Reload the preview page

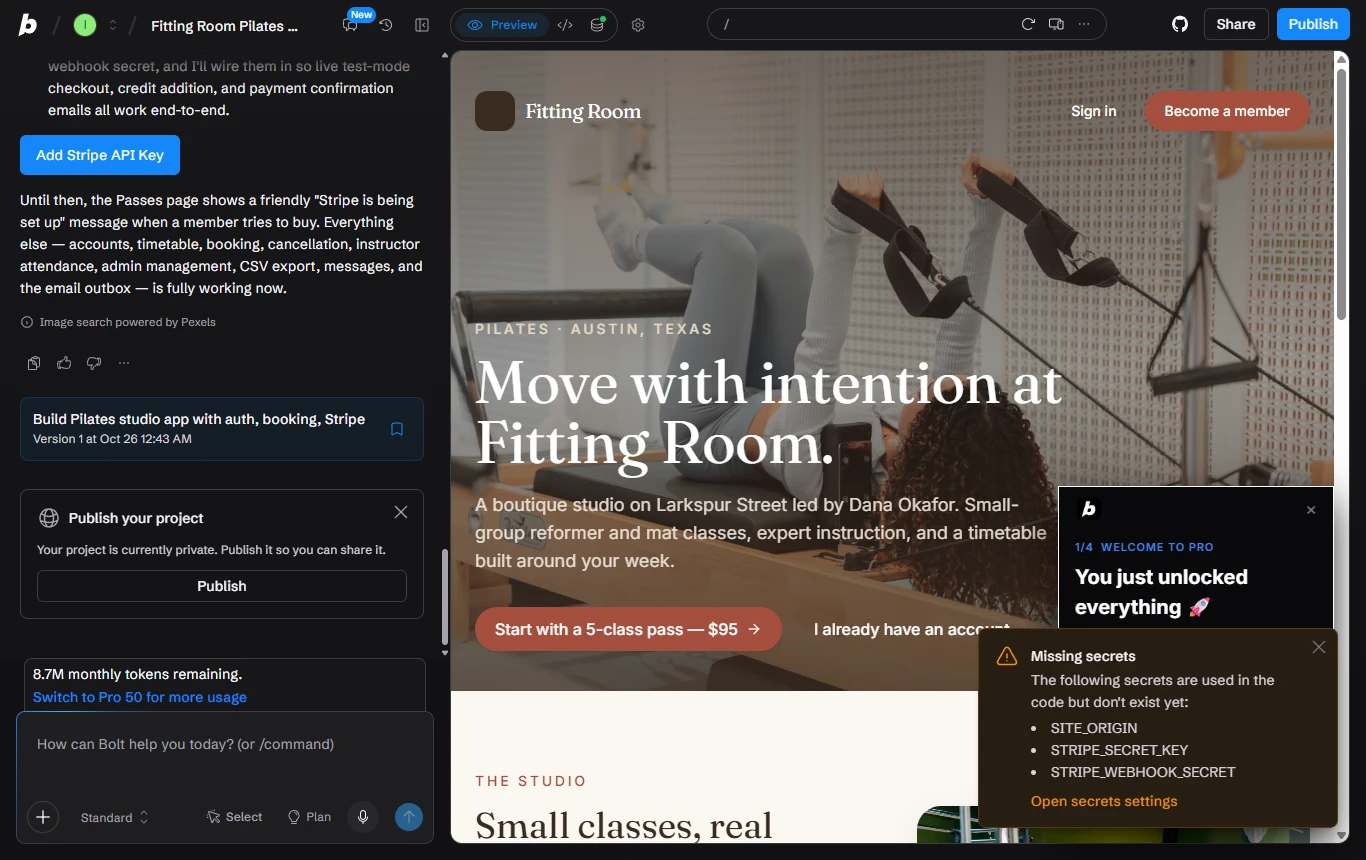(1028, 24)
